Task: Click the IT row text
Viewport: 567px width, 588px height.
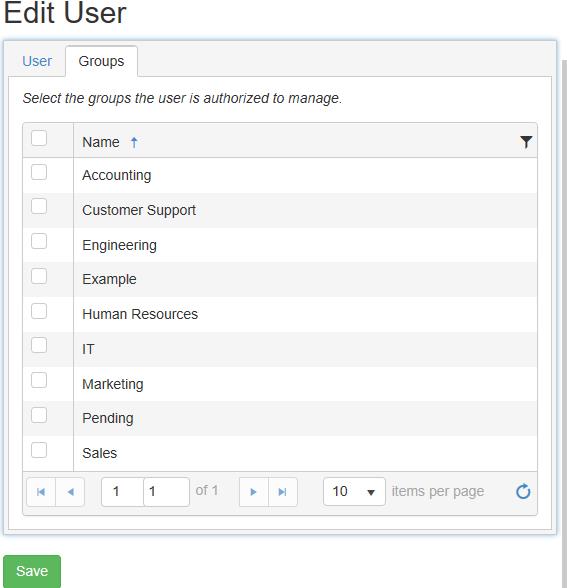Action: point(88,349)
